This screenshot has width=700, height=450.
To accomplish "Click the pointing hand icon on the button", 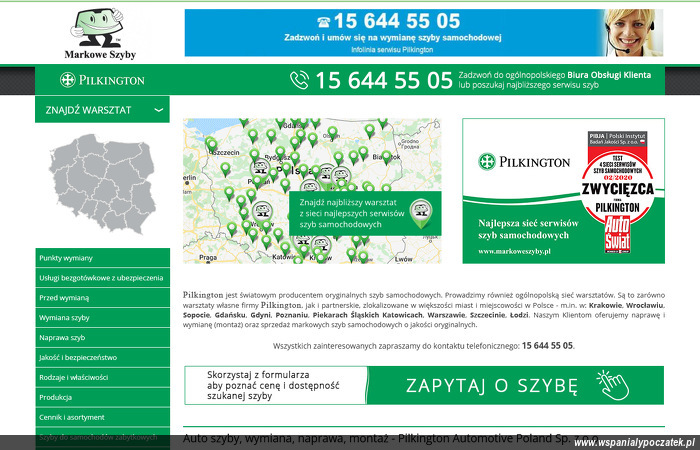I will click(612, 385).
